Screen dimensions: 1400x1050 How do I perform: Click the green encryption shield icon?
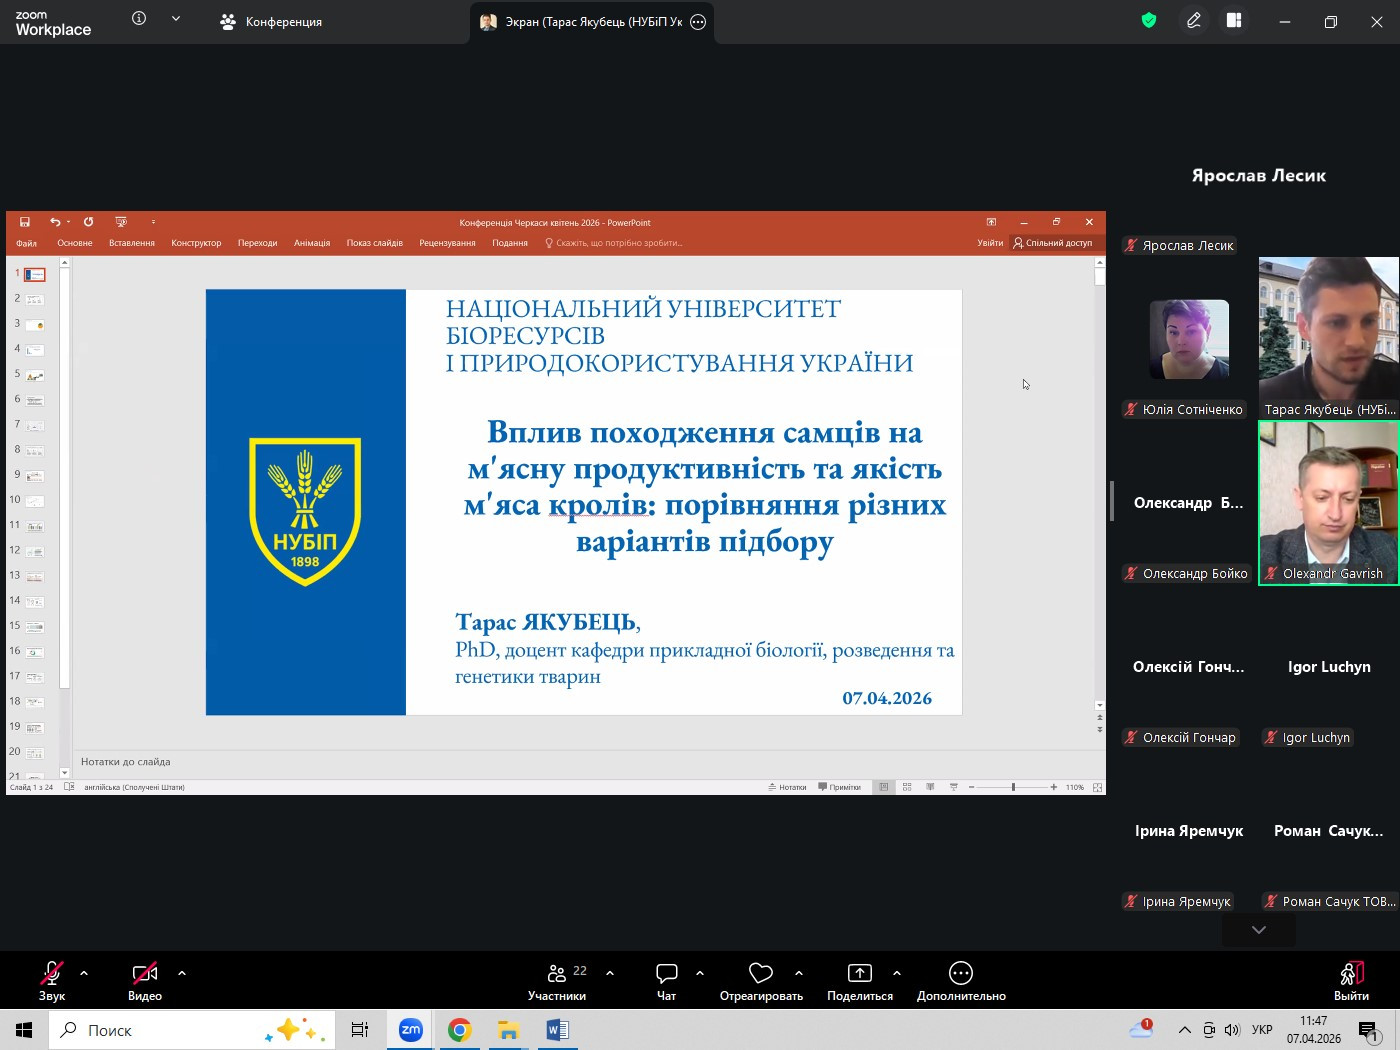tap(1149, 21)
